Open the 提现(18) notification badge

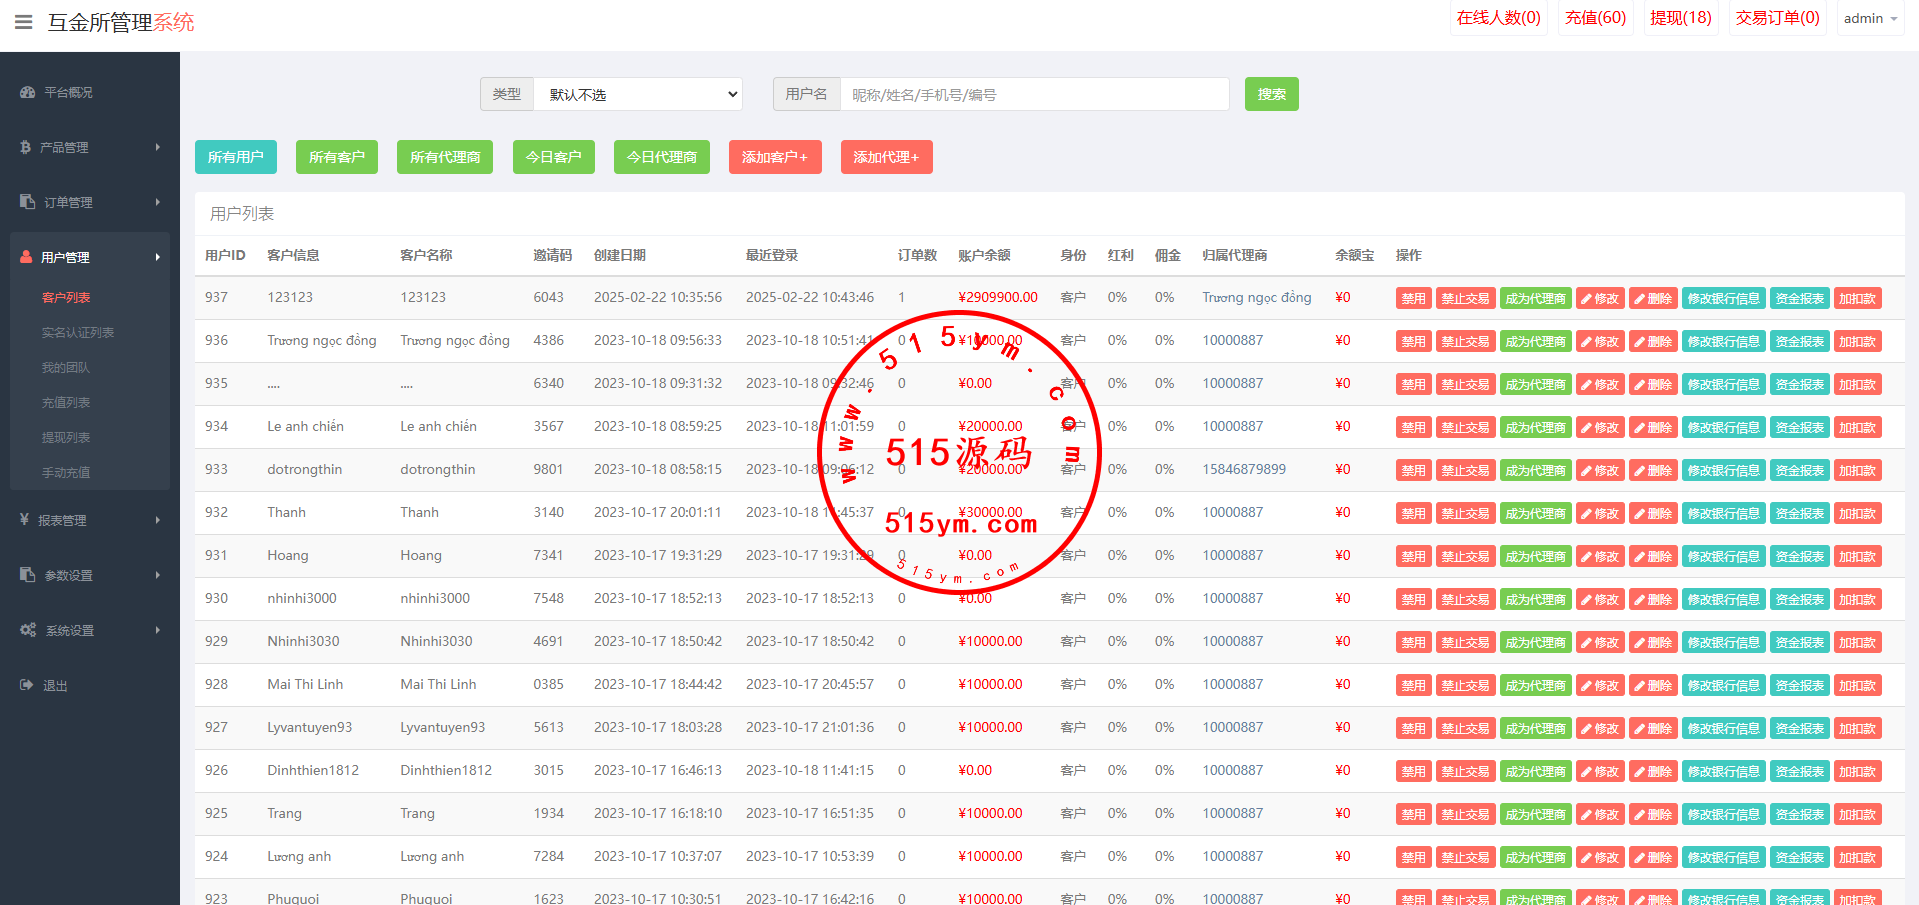coord(1680,18)
